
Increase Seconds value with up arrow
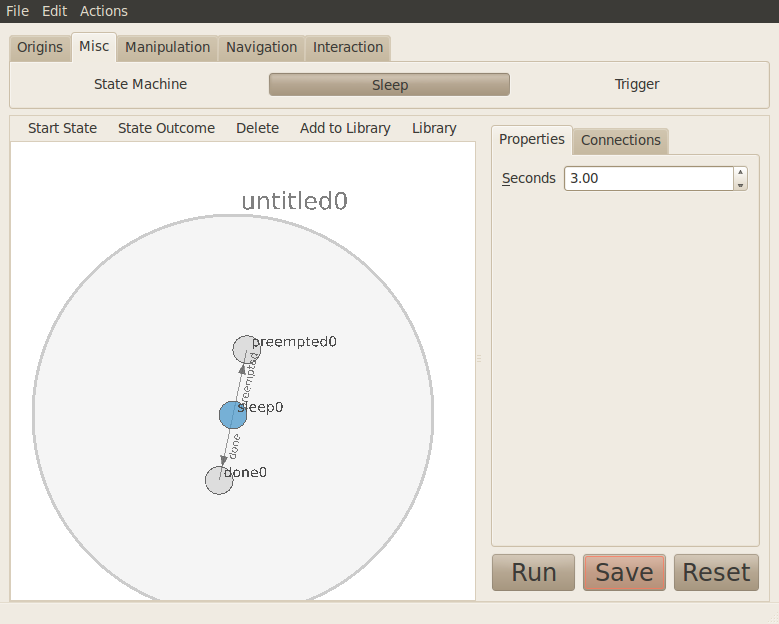tap(740, 172)
